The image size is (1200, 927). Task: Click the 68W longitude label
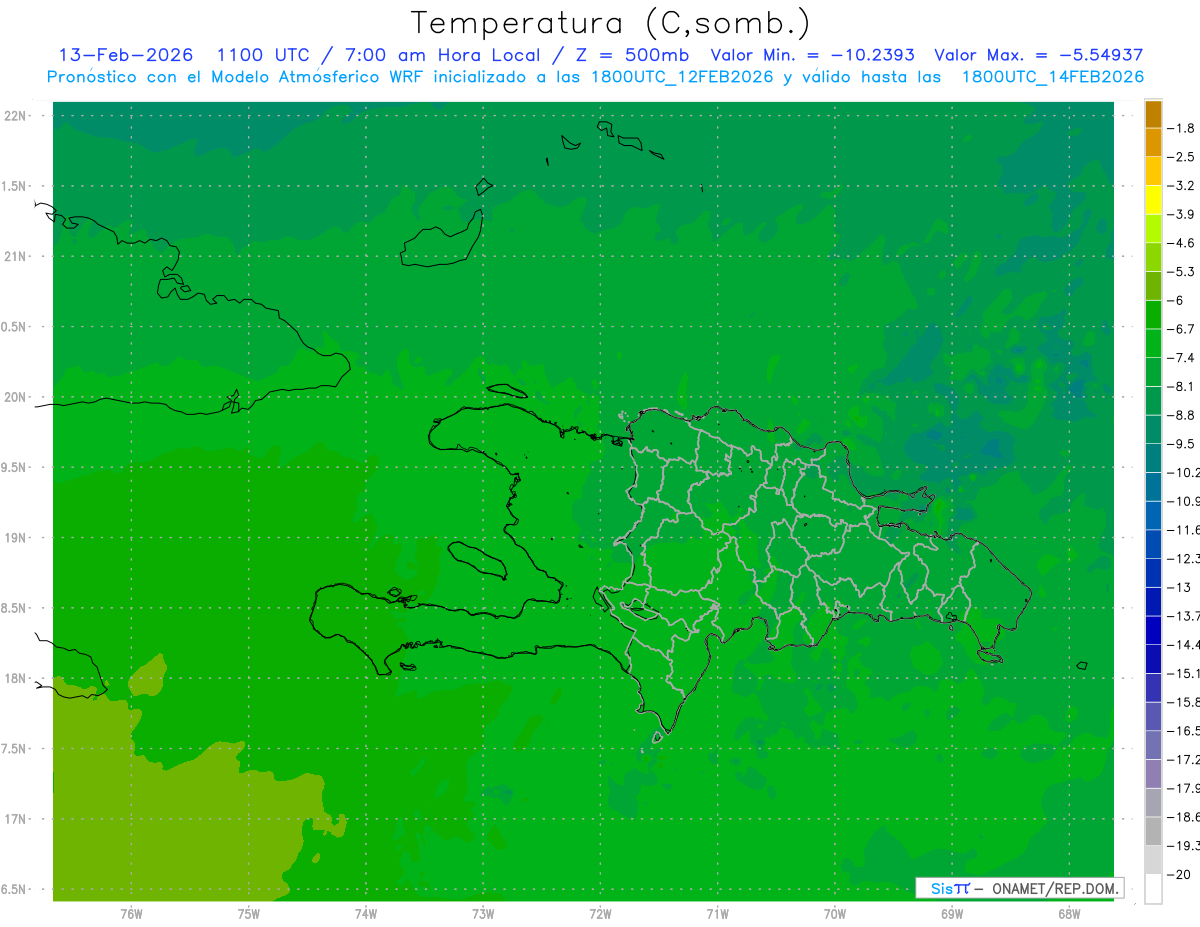point(1068,914)
